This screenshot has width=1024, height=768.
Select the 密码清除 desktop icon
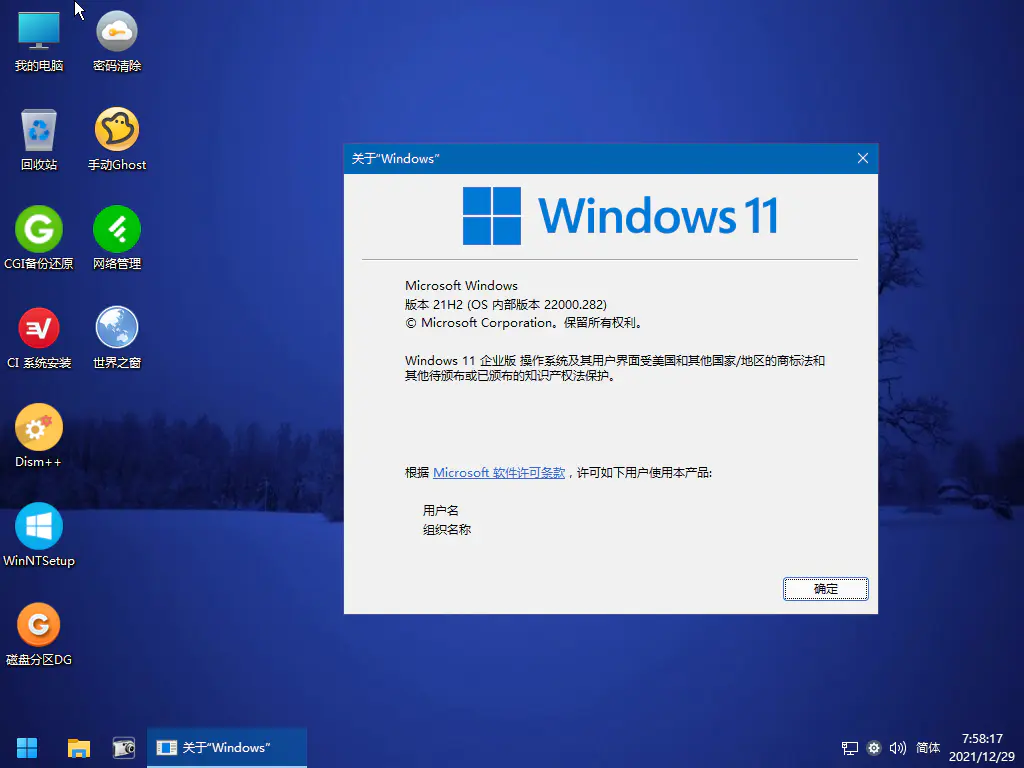click(117, 32)
